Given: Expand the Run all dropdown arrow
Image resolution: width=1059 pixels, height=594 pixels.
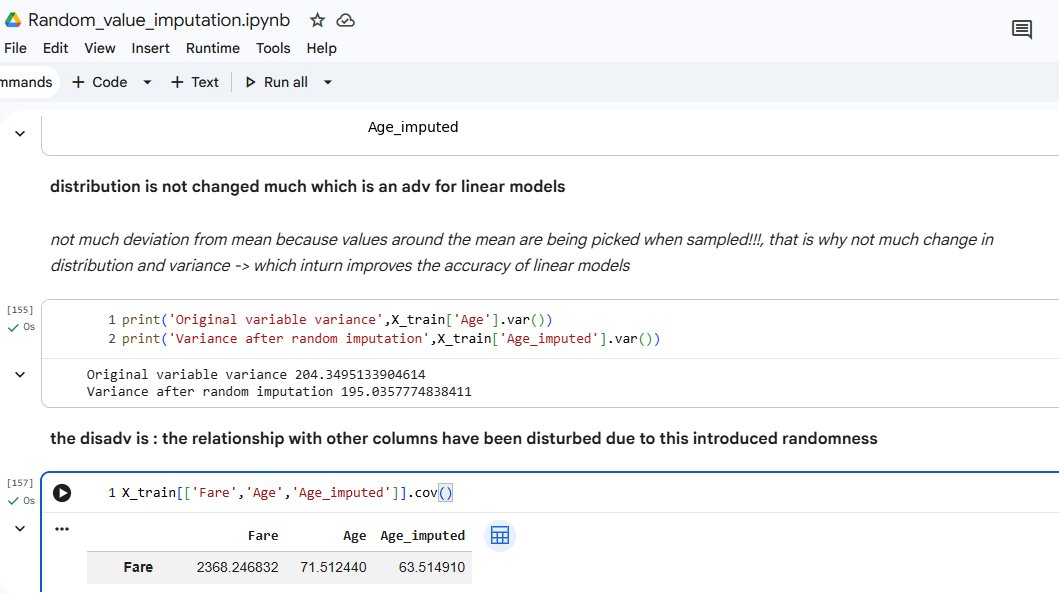Looking at the screenshot, I should coord(328,82).
